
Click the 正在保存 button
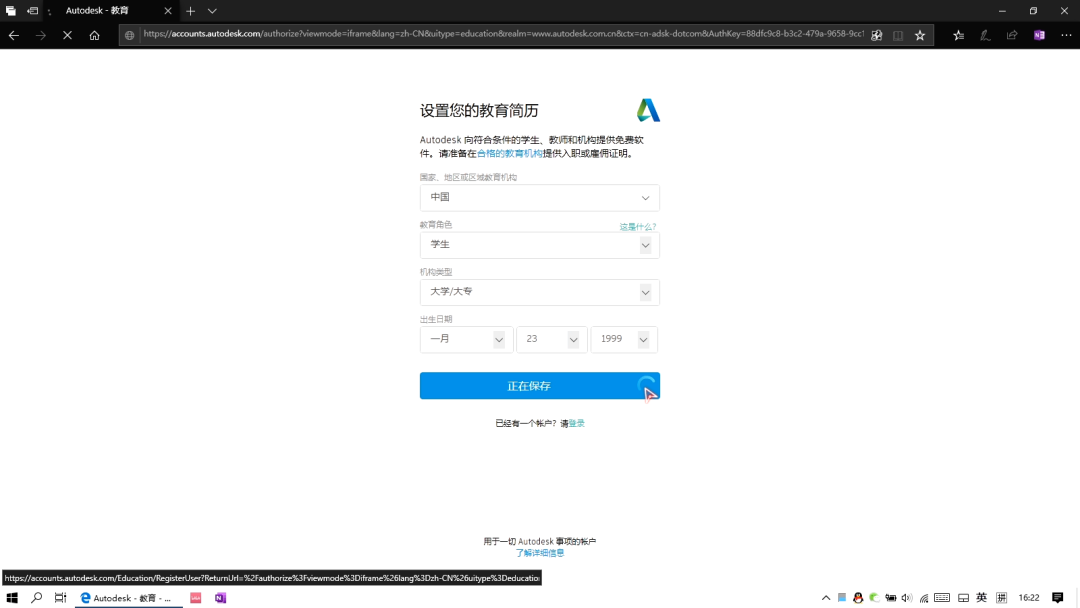click(539, 386)
